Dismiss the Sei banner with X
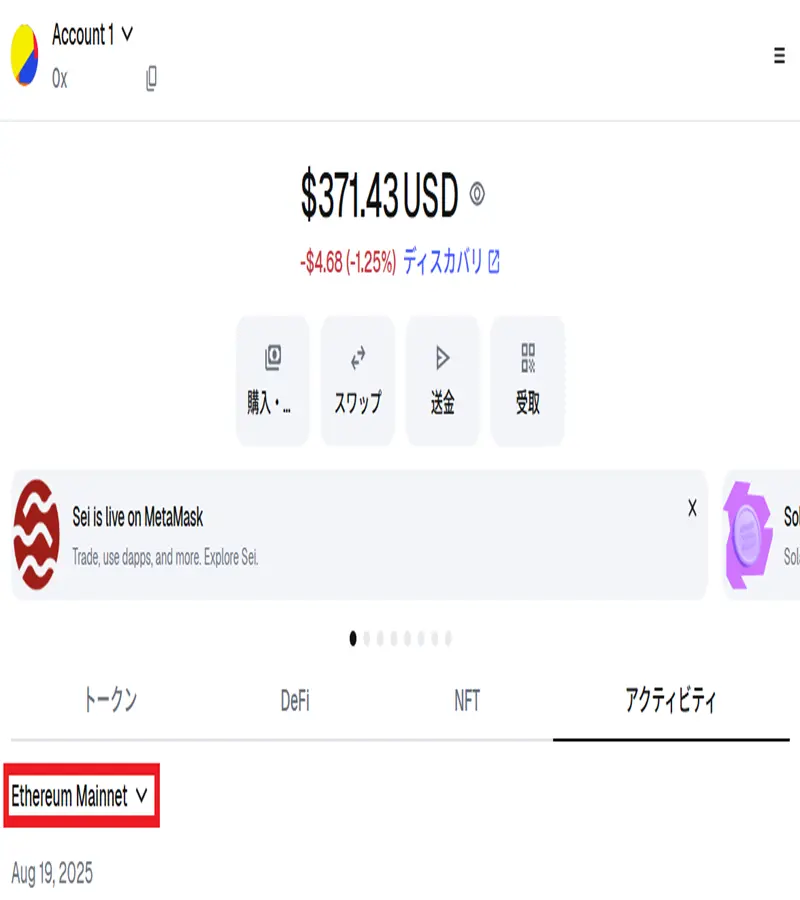Image resolution: width=800 pixels, height=900 pixels. 693,508
